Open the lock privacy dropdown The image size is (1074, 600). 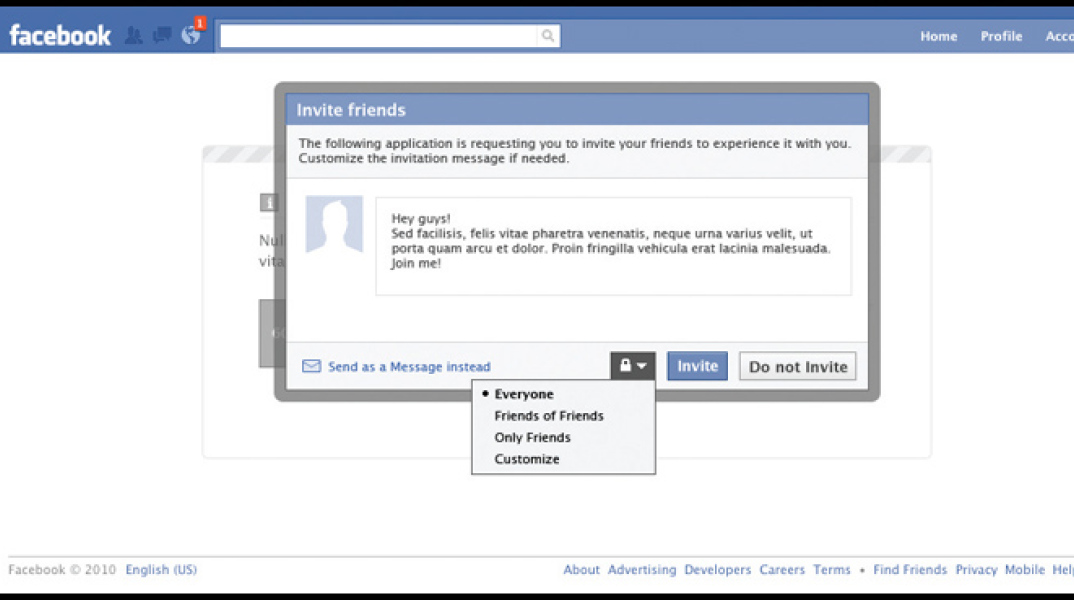[x=632, y=366]
